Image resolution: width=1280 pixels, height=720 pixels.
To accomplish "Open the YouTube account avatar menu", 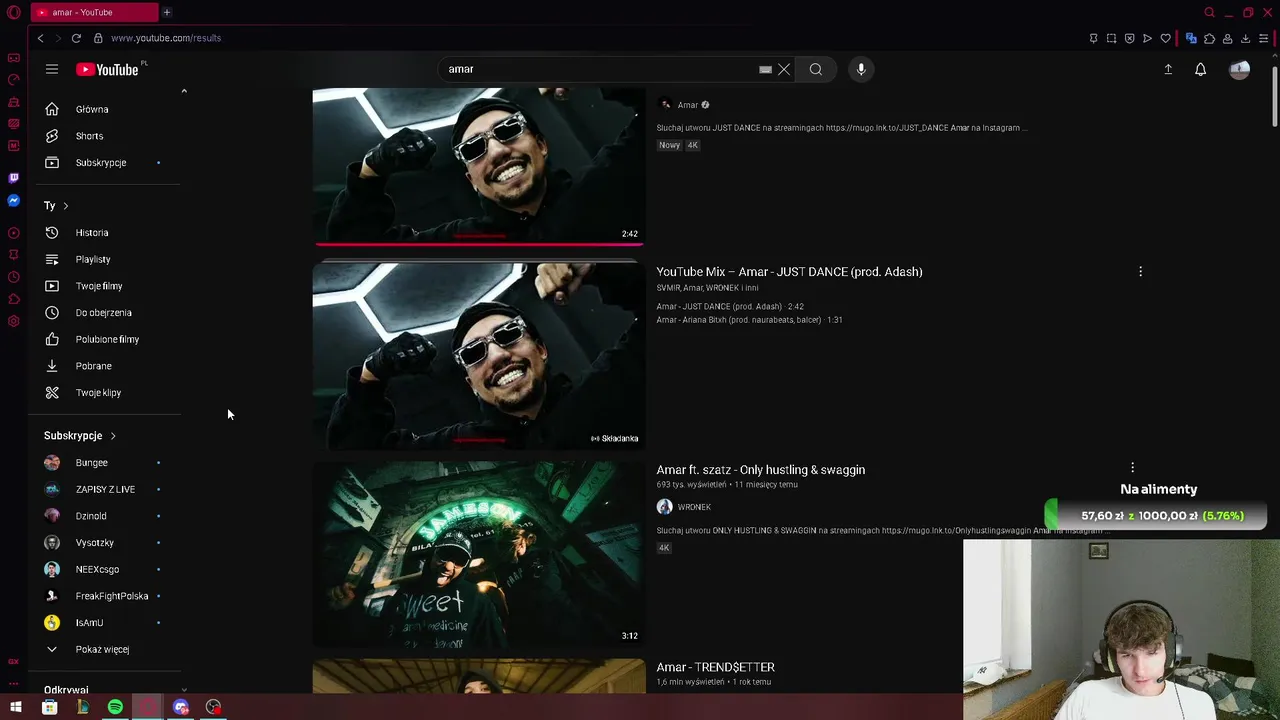I will point(1239,69).
